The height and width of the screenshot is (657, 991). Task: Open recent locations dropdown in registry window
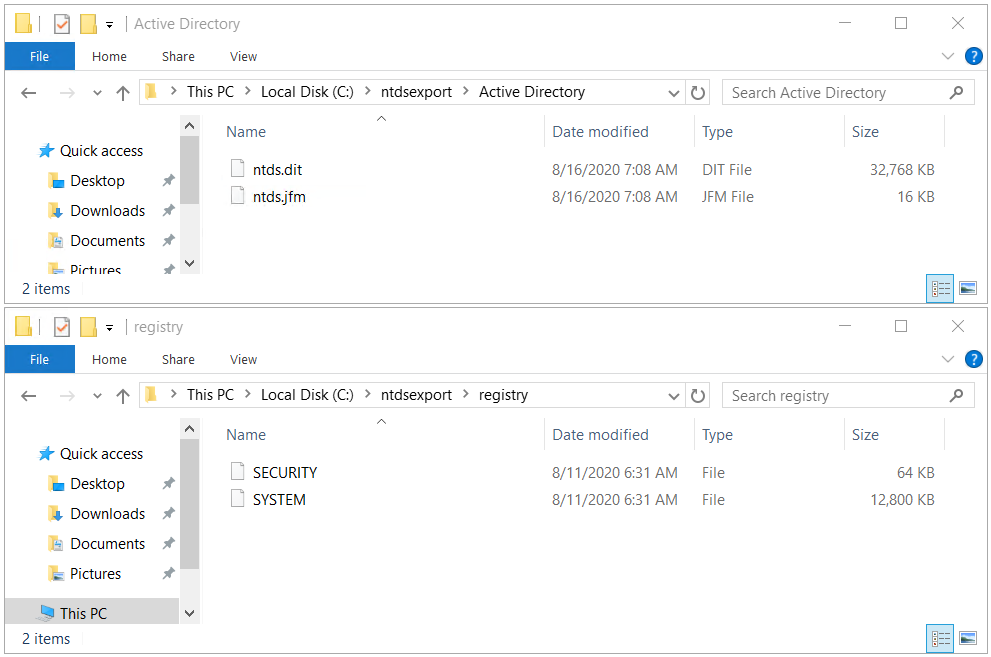[97, 396]
